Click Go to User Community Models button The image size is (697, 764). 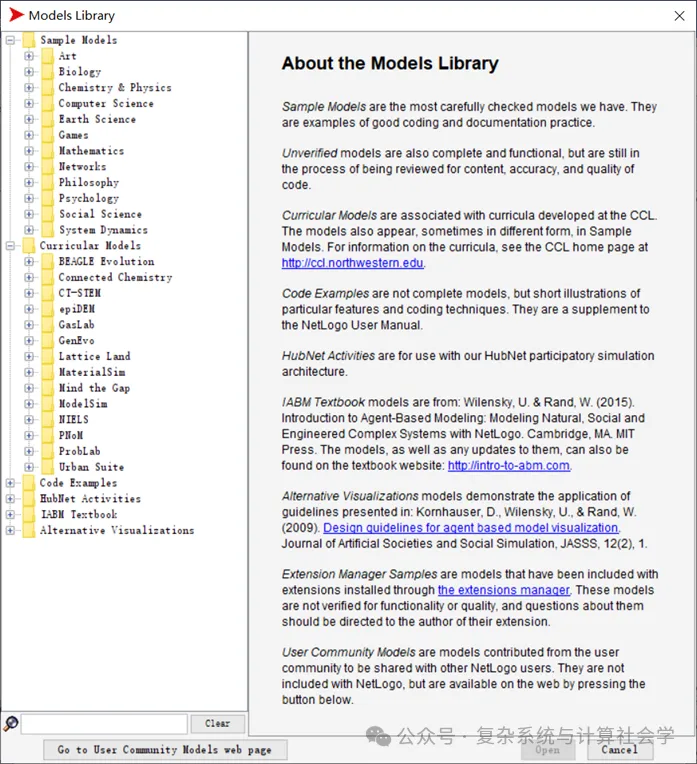165,750
